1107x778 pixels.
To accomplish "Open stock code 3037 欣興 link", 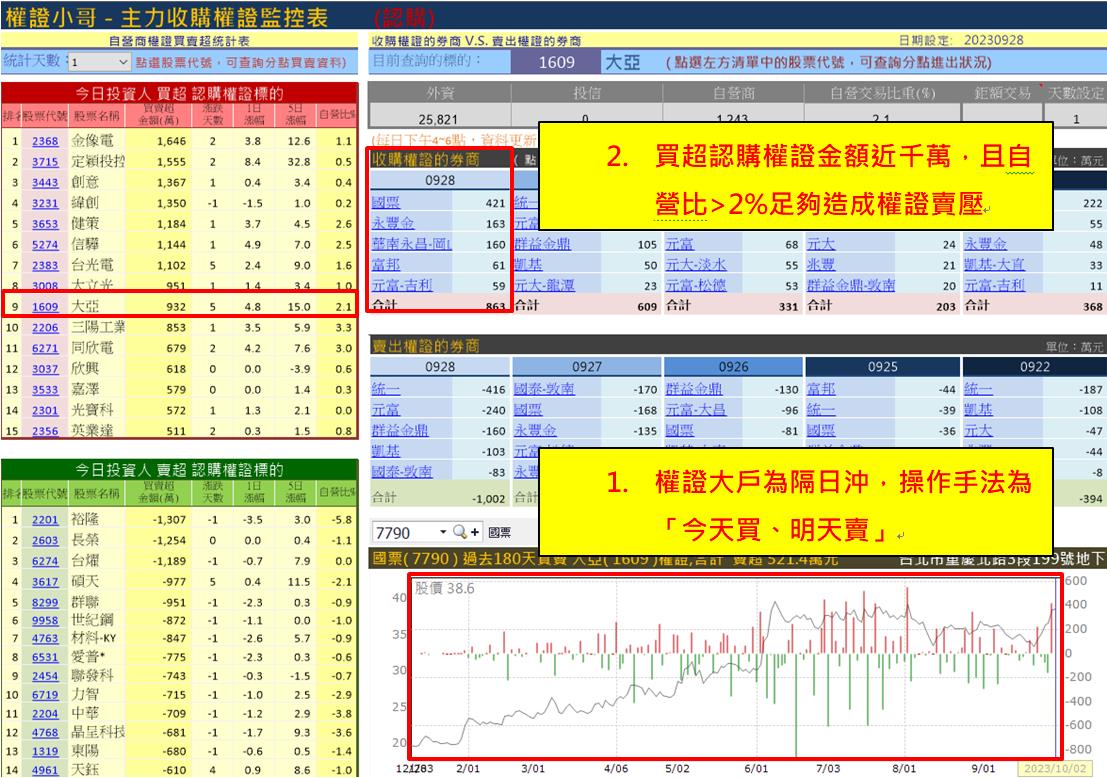I will coord(45,369).
